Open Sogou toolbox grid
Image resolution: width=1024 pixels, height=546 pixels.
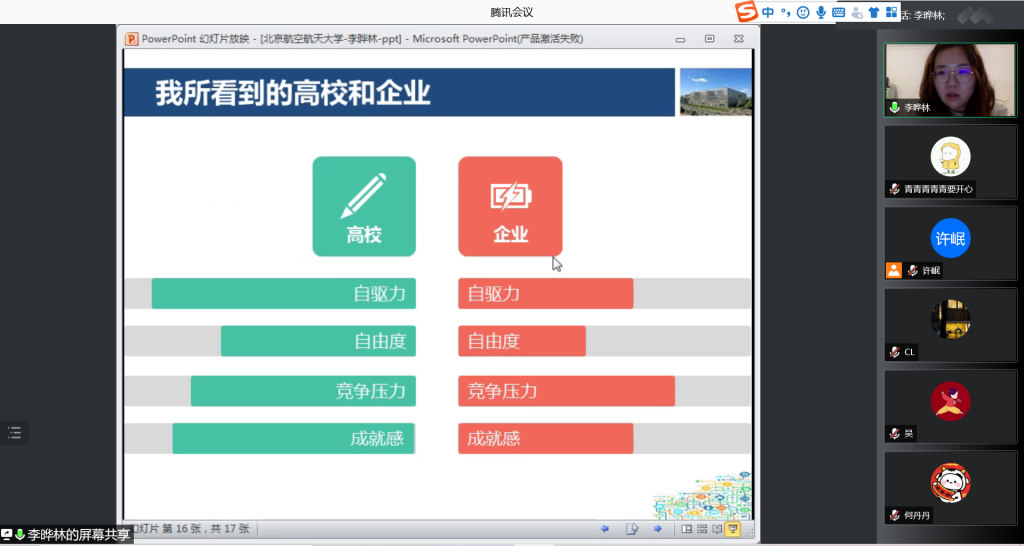tap(891, 12)
